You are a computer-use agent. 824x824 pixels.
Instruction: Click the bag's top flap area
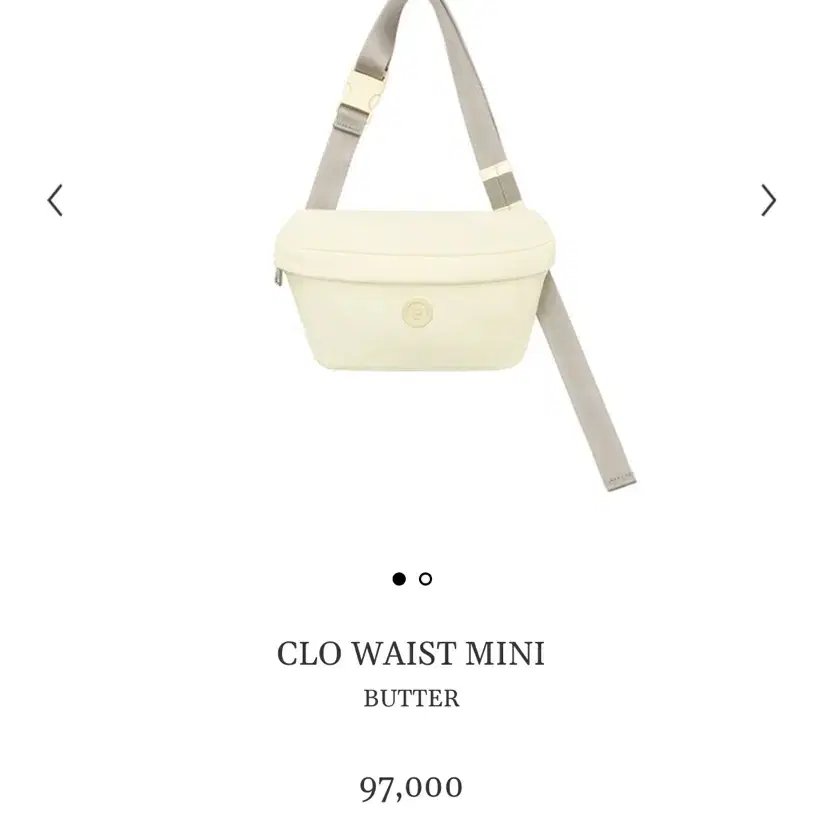[x=414, y=234]
